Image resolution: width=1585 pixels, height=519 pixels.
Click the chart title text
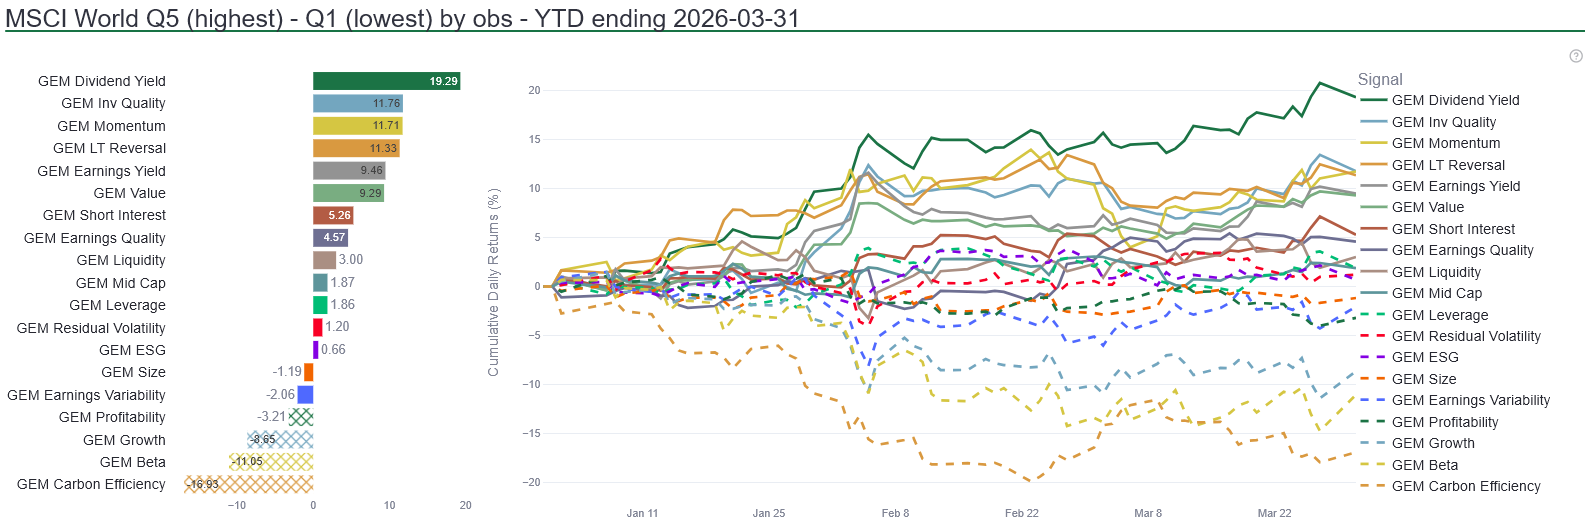point(402,18)
